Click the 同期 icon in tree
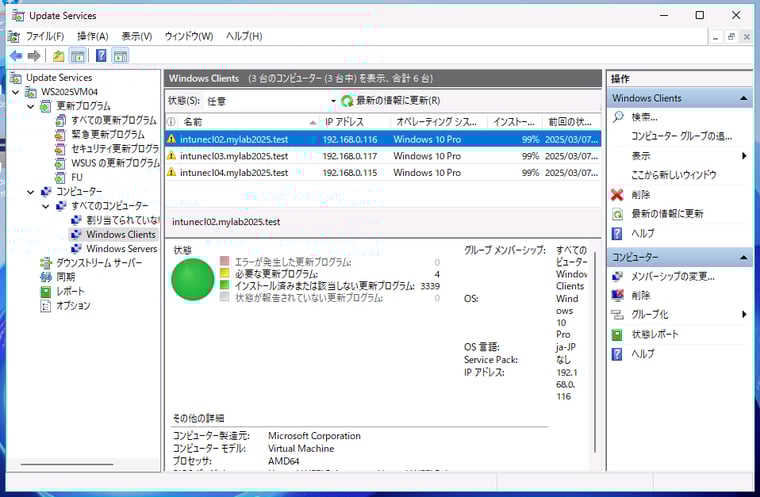Image resolution: width=760 pixels, height=497 pixels. (46, 277)
